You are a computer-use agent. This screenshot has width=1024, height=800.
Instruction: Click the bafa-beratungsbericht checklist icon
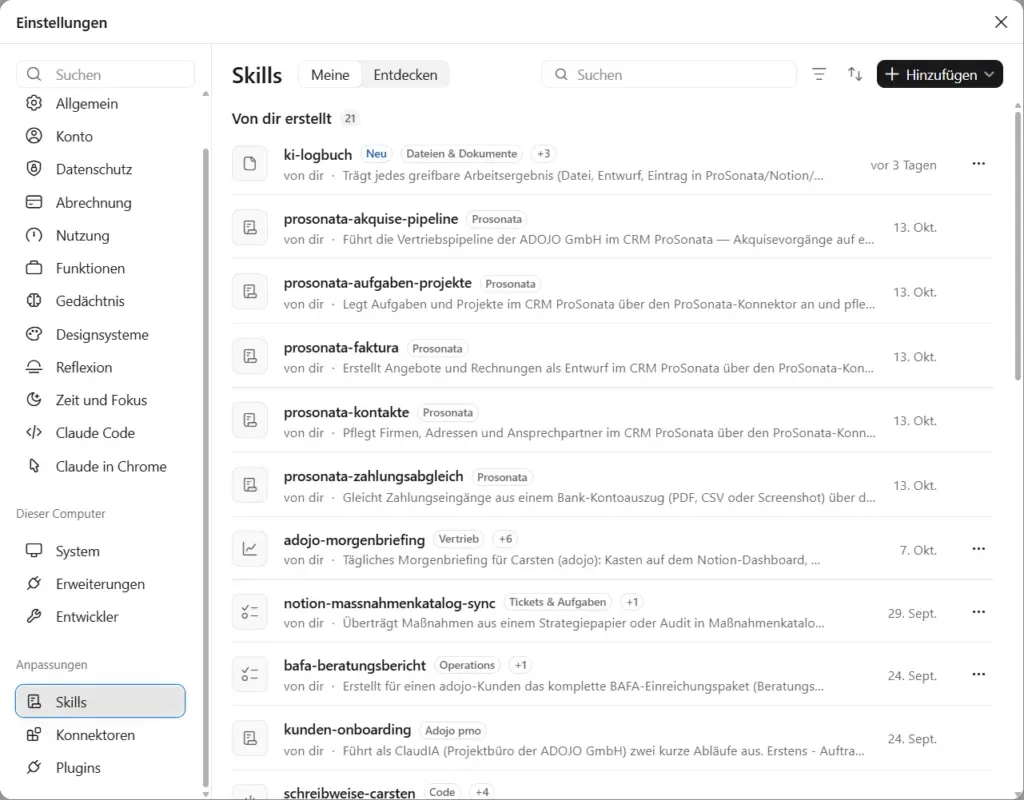pyautogui.click(x=250, y=674)
